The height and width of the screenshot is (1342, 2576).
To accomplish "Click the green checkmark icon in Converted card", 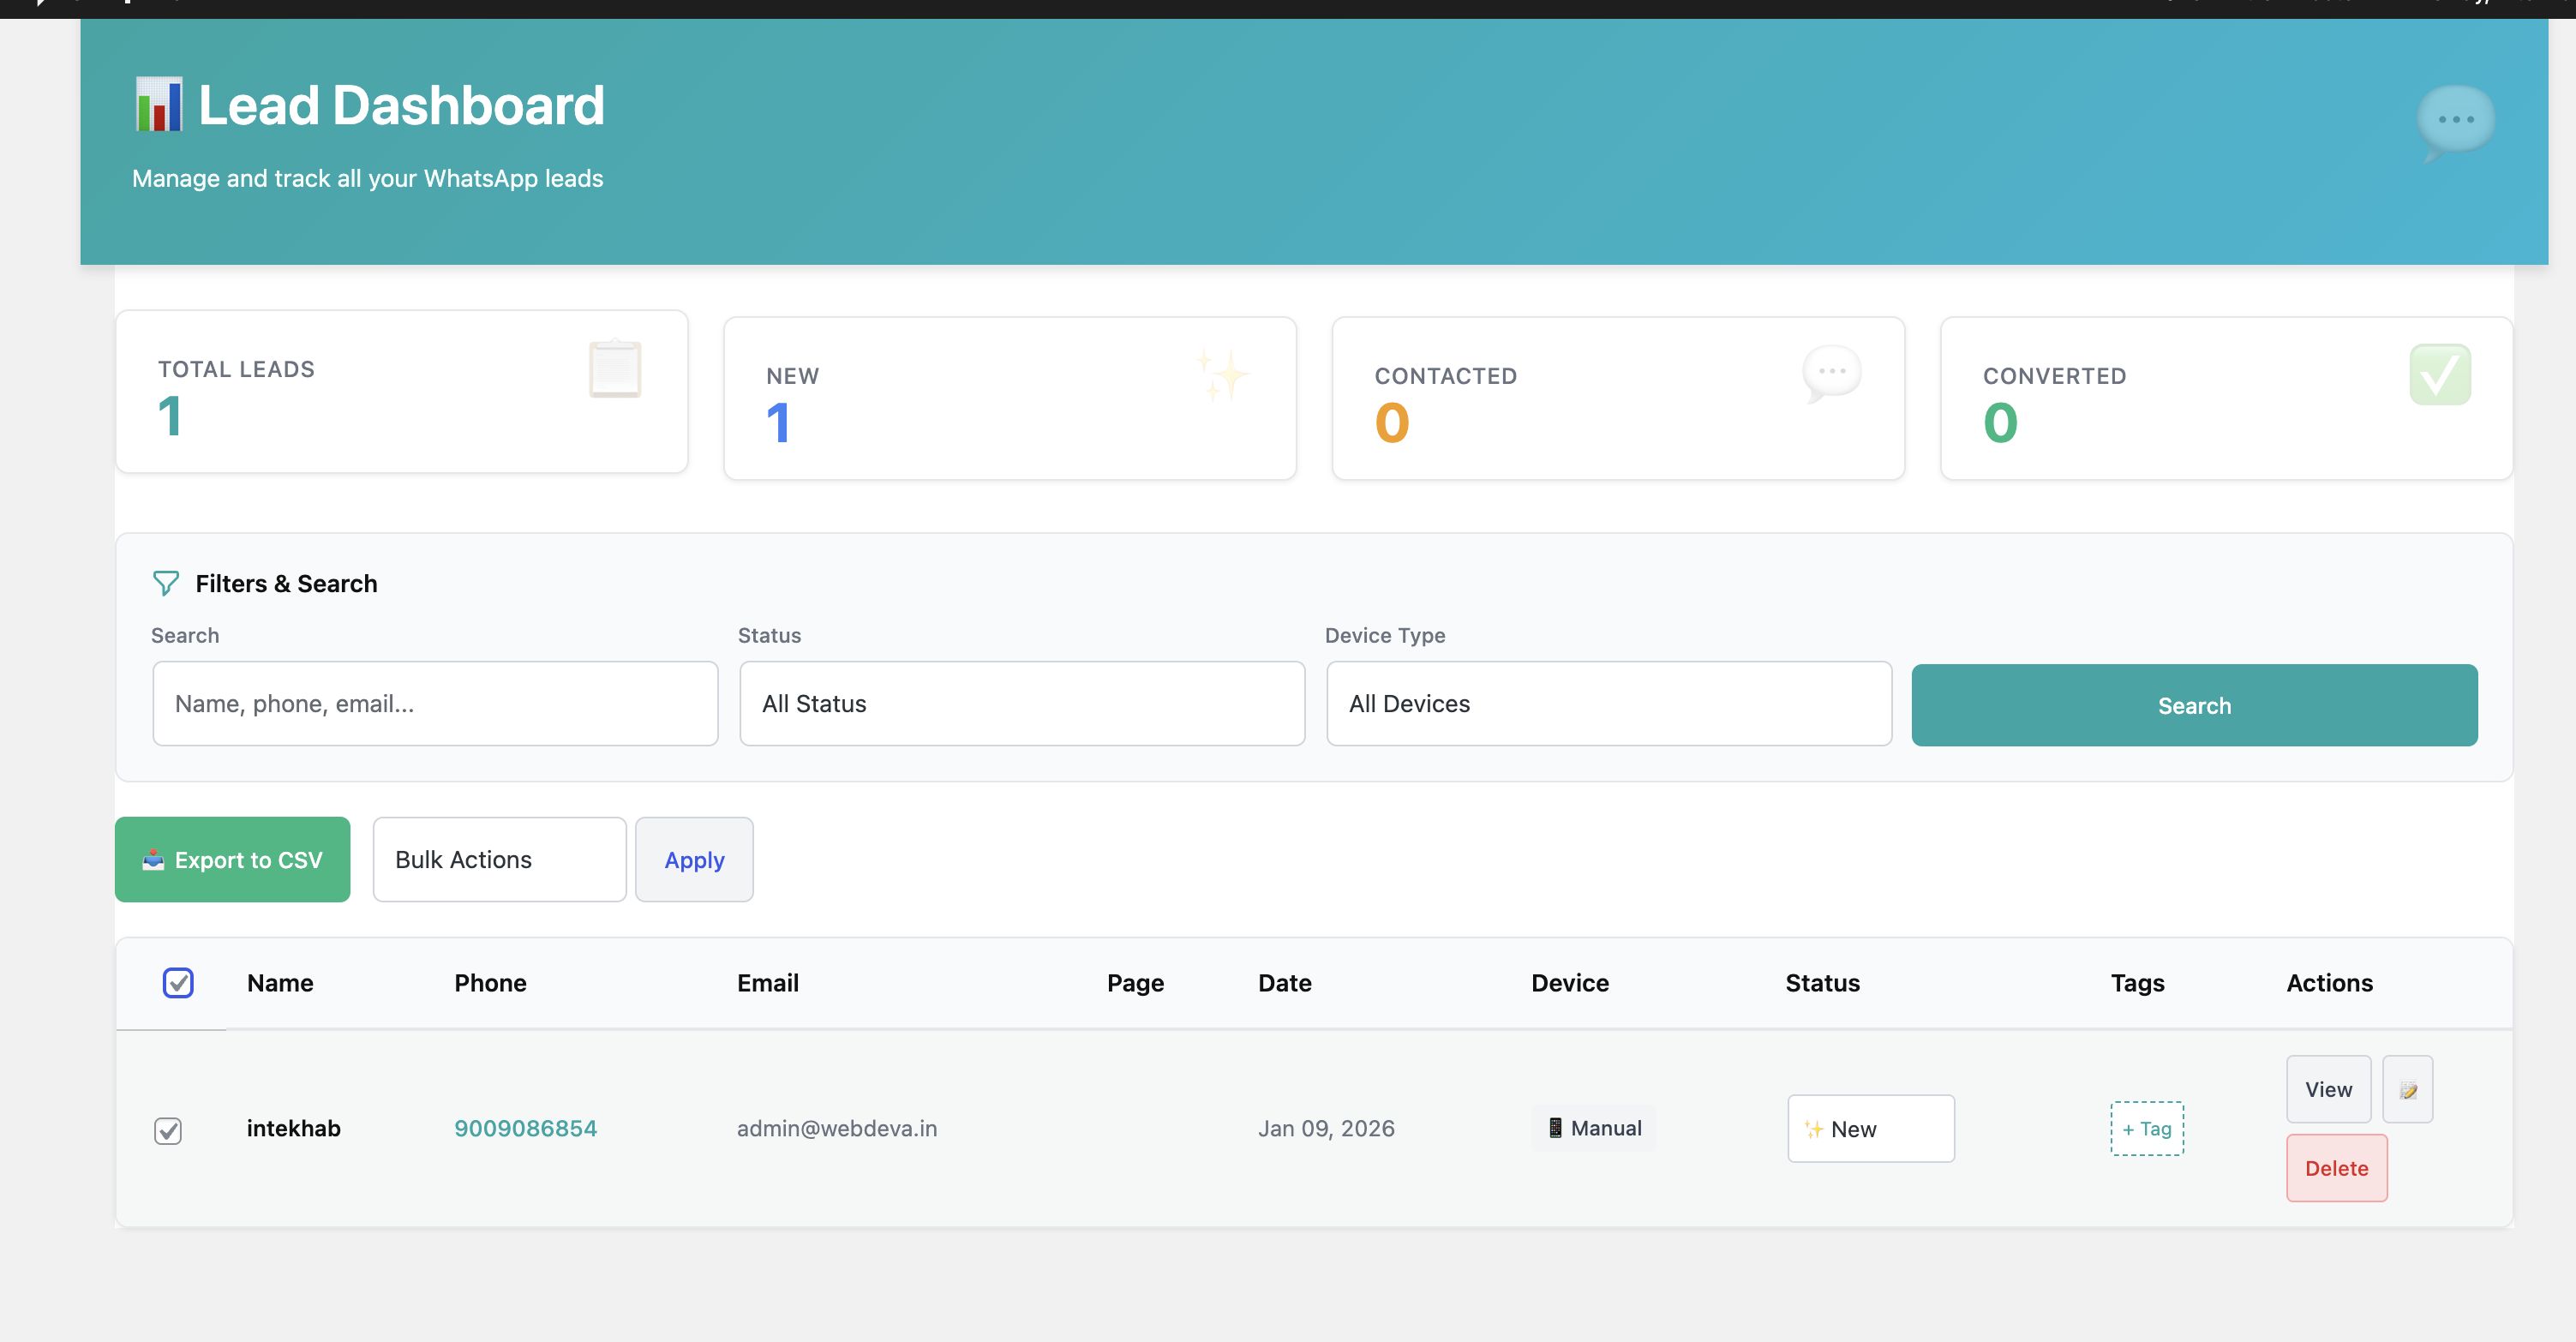I will (x=2439, y=375).
